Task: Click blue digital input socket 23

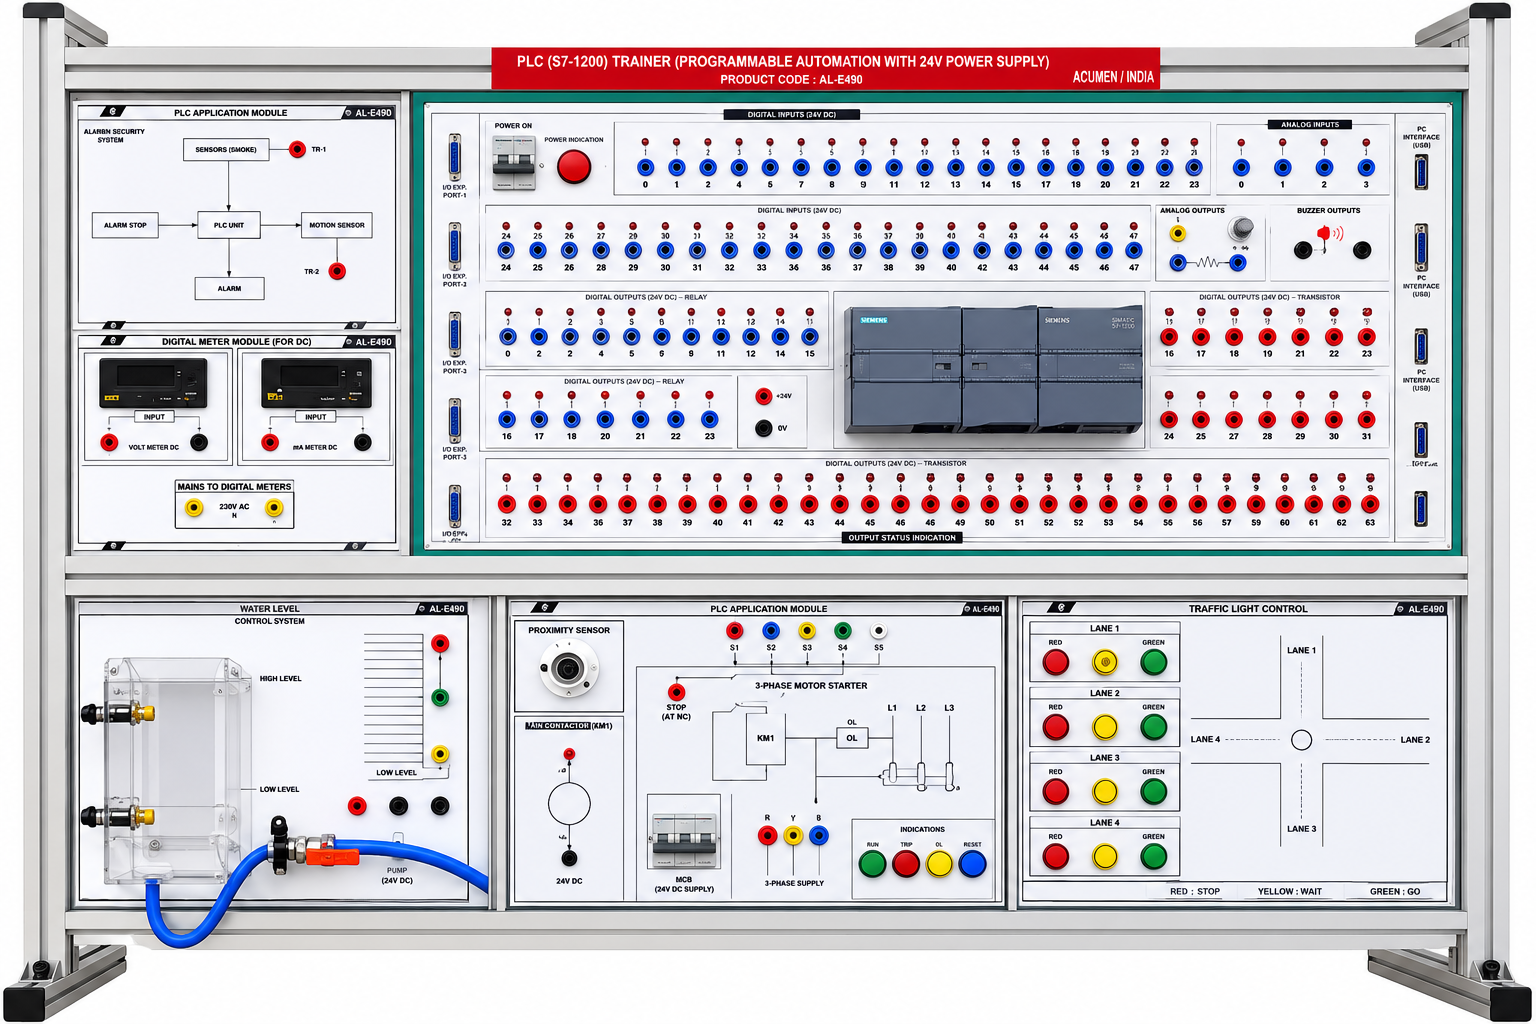Action: point(1194,167)
